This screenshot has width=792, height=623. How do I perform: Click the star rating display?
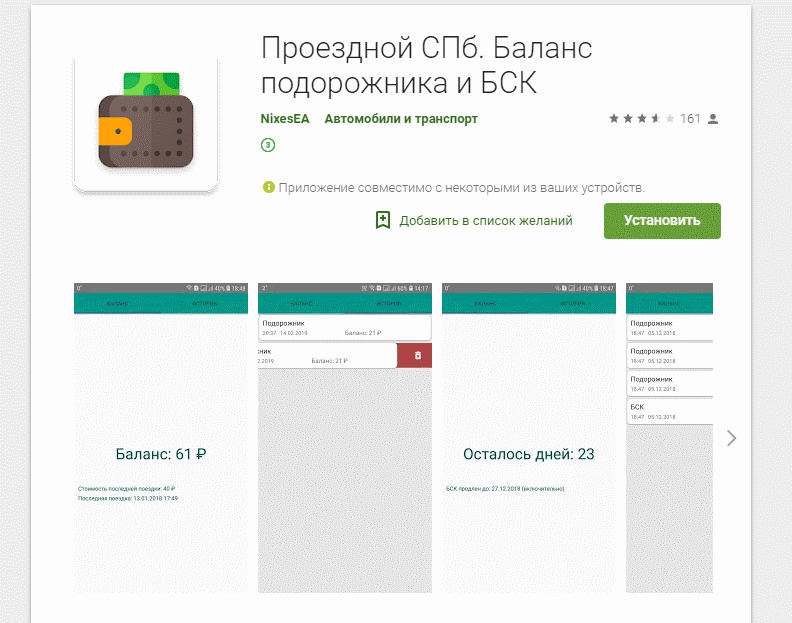click(x=641, y=119)
